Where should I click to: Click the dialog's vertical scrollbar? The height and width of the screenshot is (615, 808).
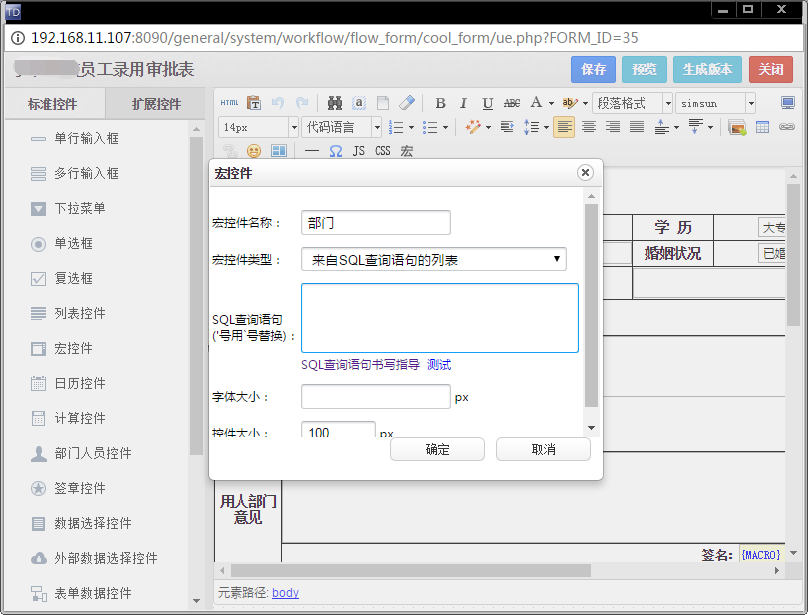pyautogui.click(x=591, y=305)
